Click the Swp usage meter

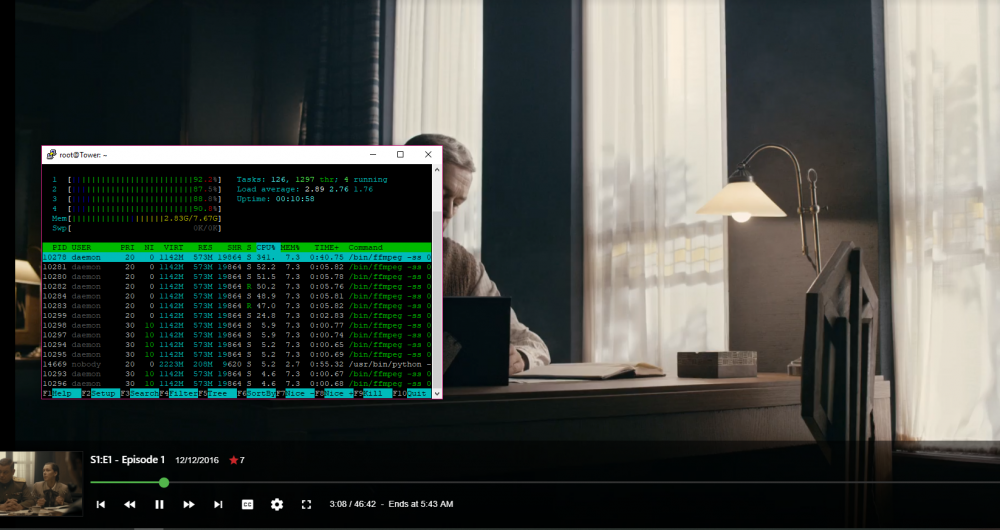click(136, 228)
